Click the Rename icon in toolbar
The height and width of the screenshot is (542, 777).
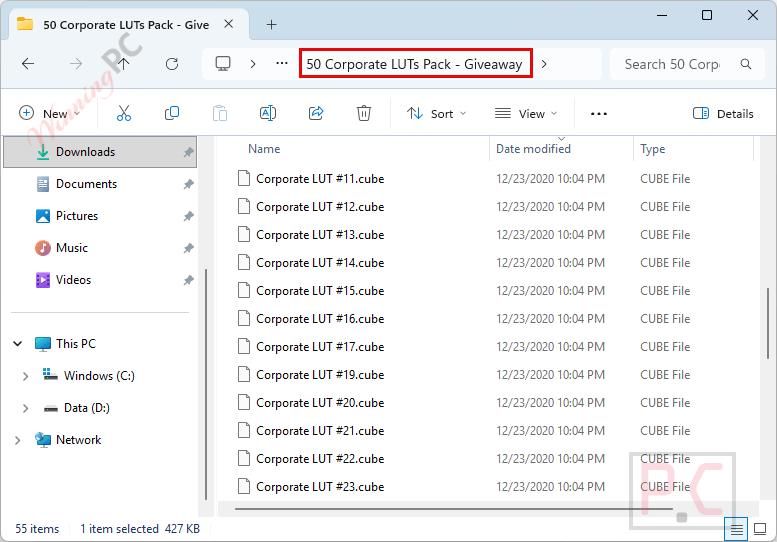(268, 113)
